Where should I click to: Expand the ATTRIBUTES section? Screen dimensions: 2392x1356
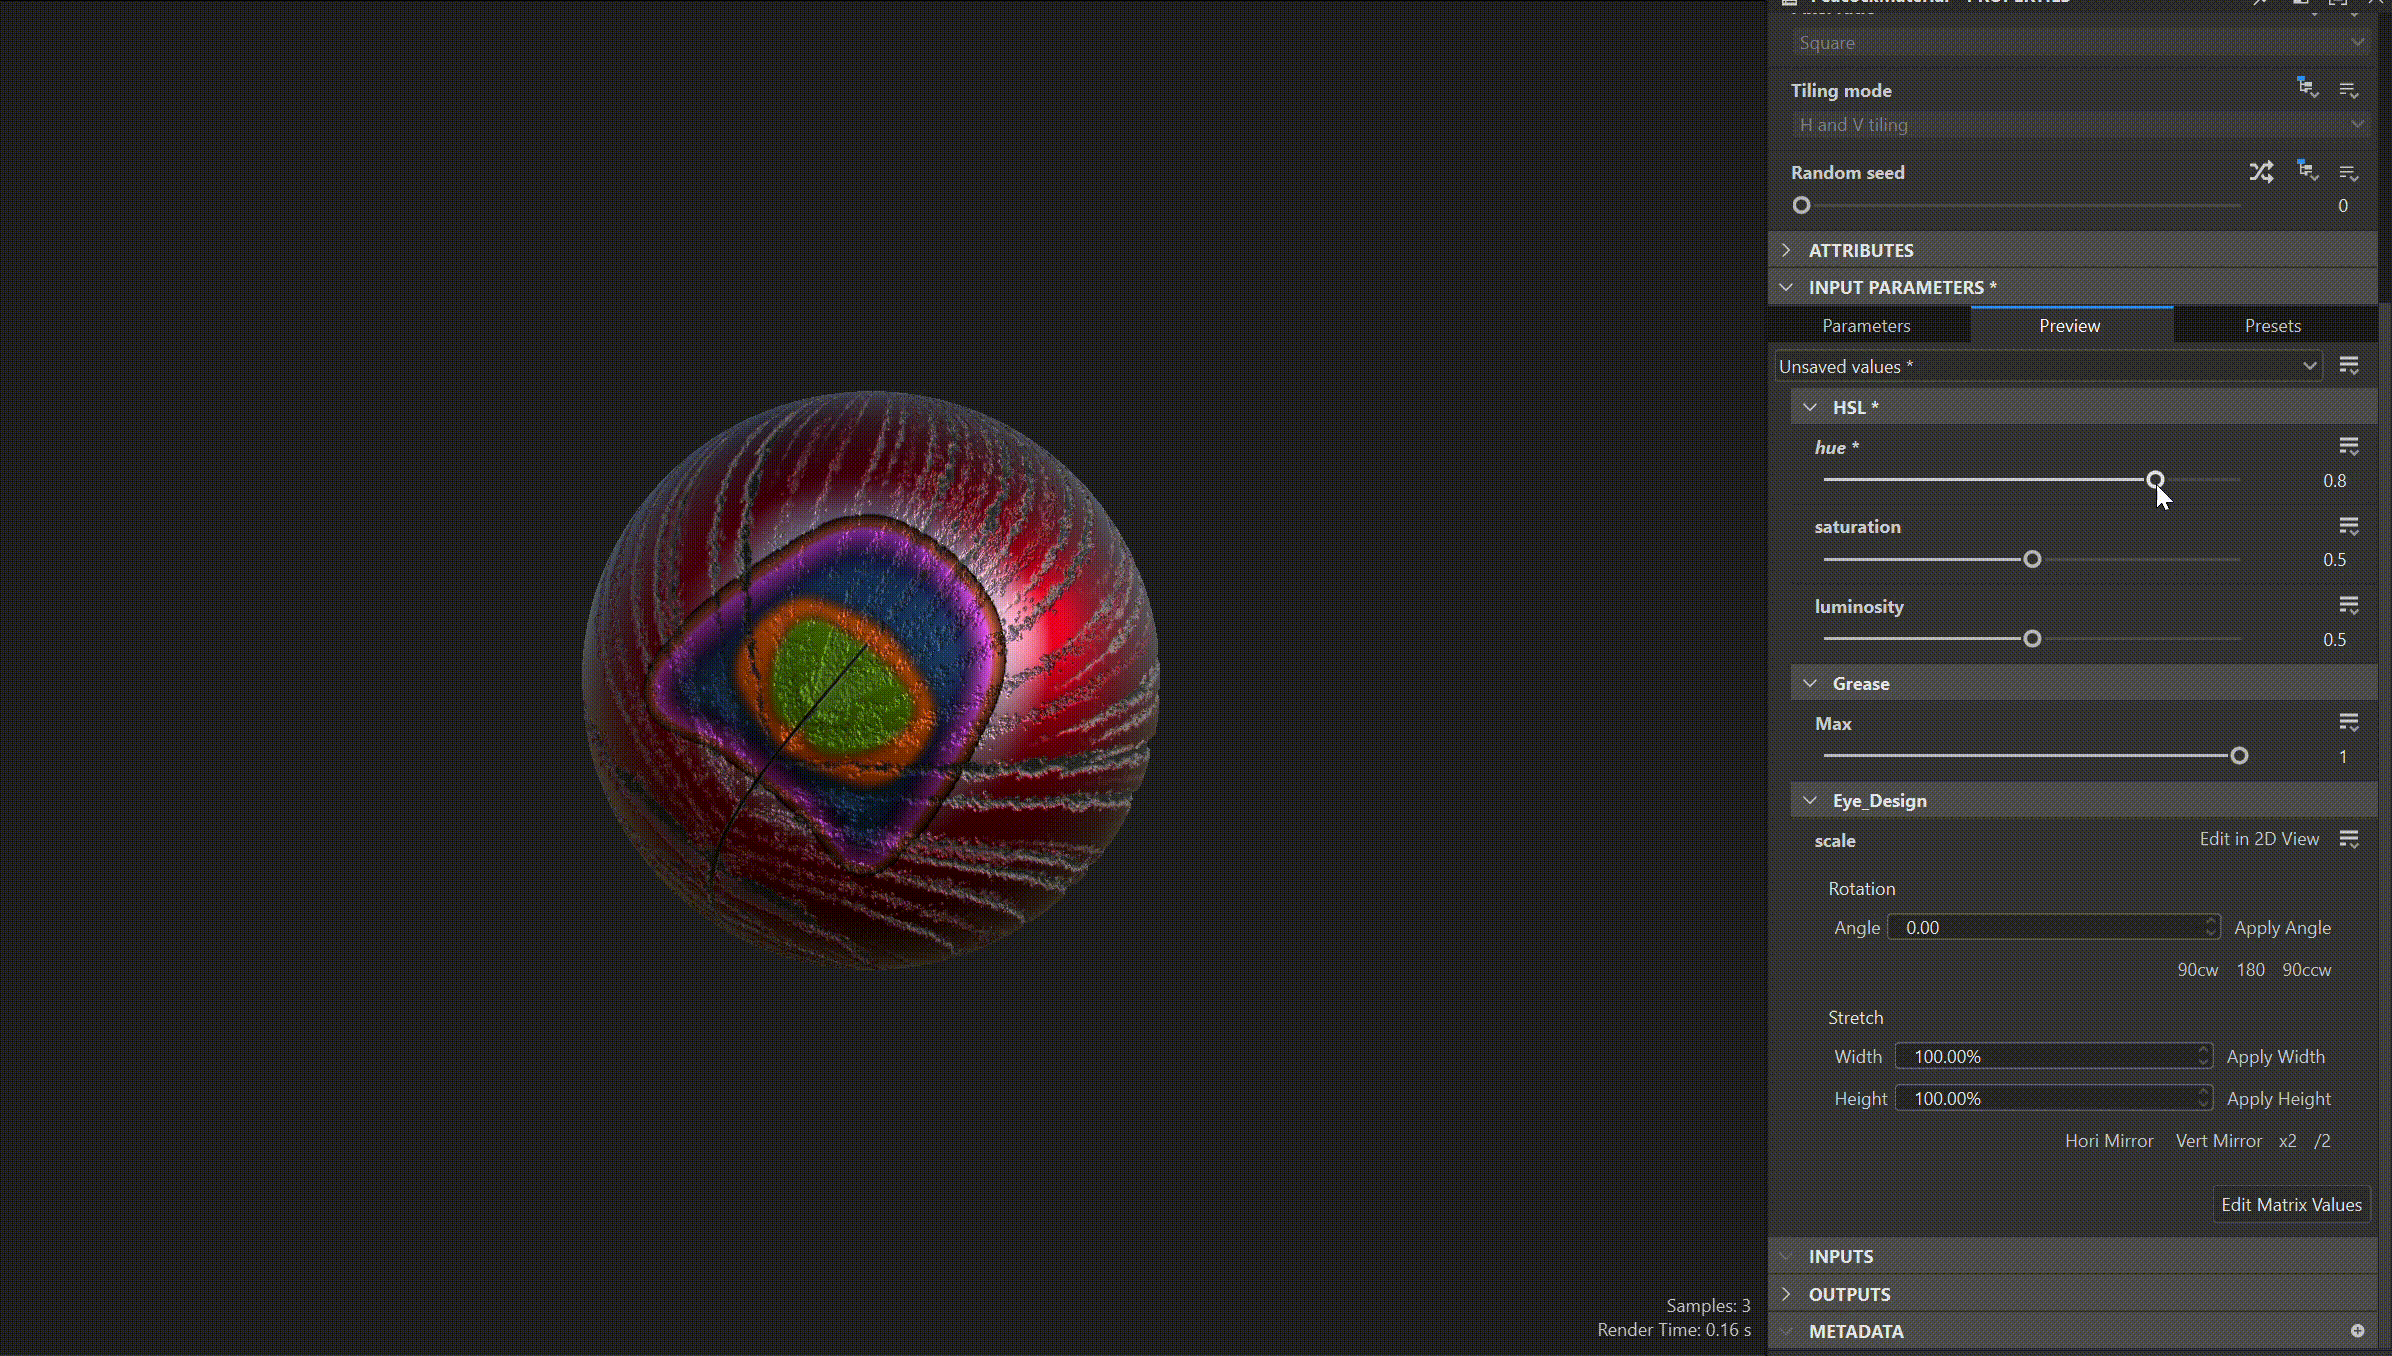click(1787, 250)
